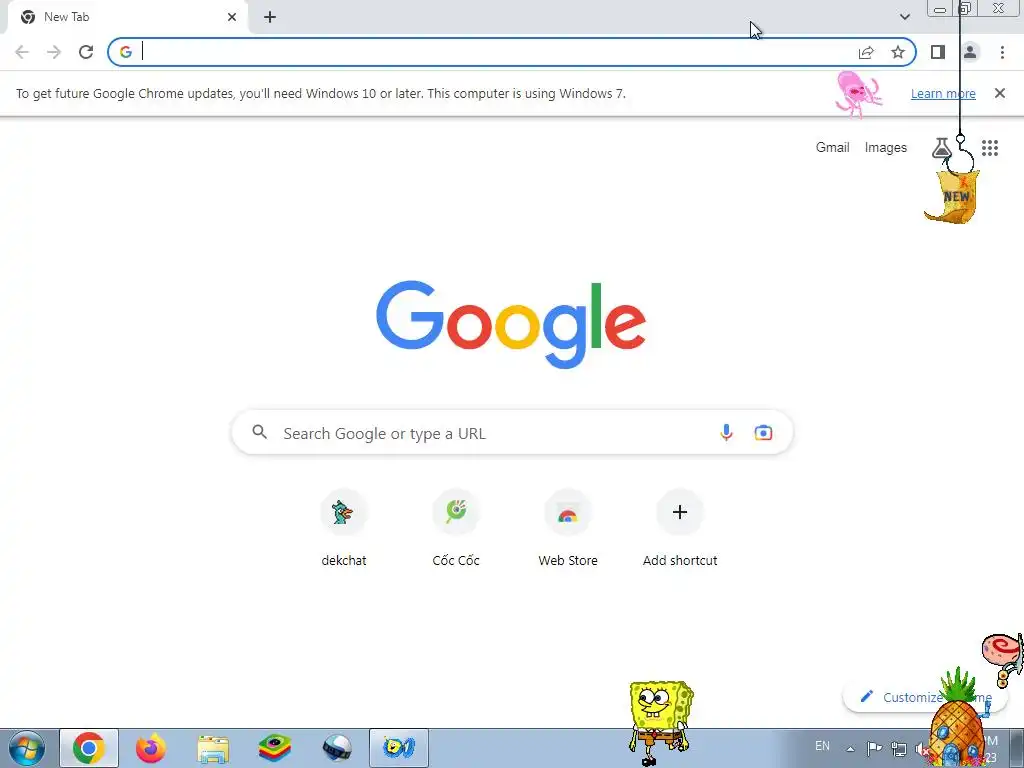Screen dimensions: 1024x768
Task: Open the helmet app in taskbar
Action: pyautogui.click(x=337, y=748)
